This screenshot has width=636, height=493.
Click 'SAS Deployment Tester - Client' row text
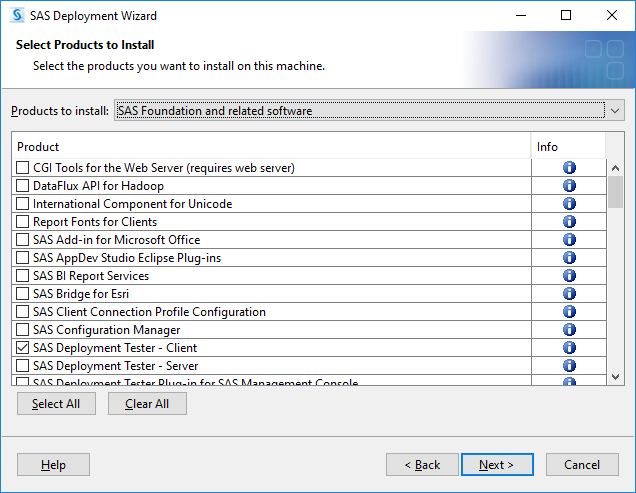(x=115, y=348)
